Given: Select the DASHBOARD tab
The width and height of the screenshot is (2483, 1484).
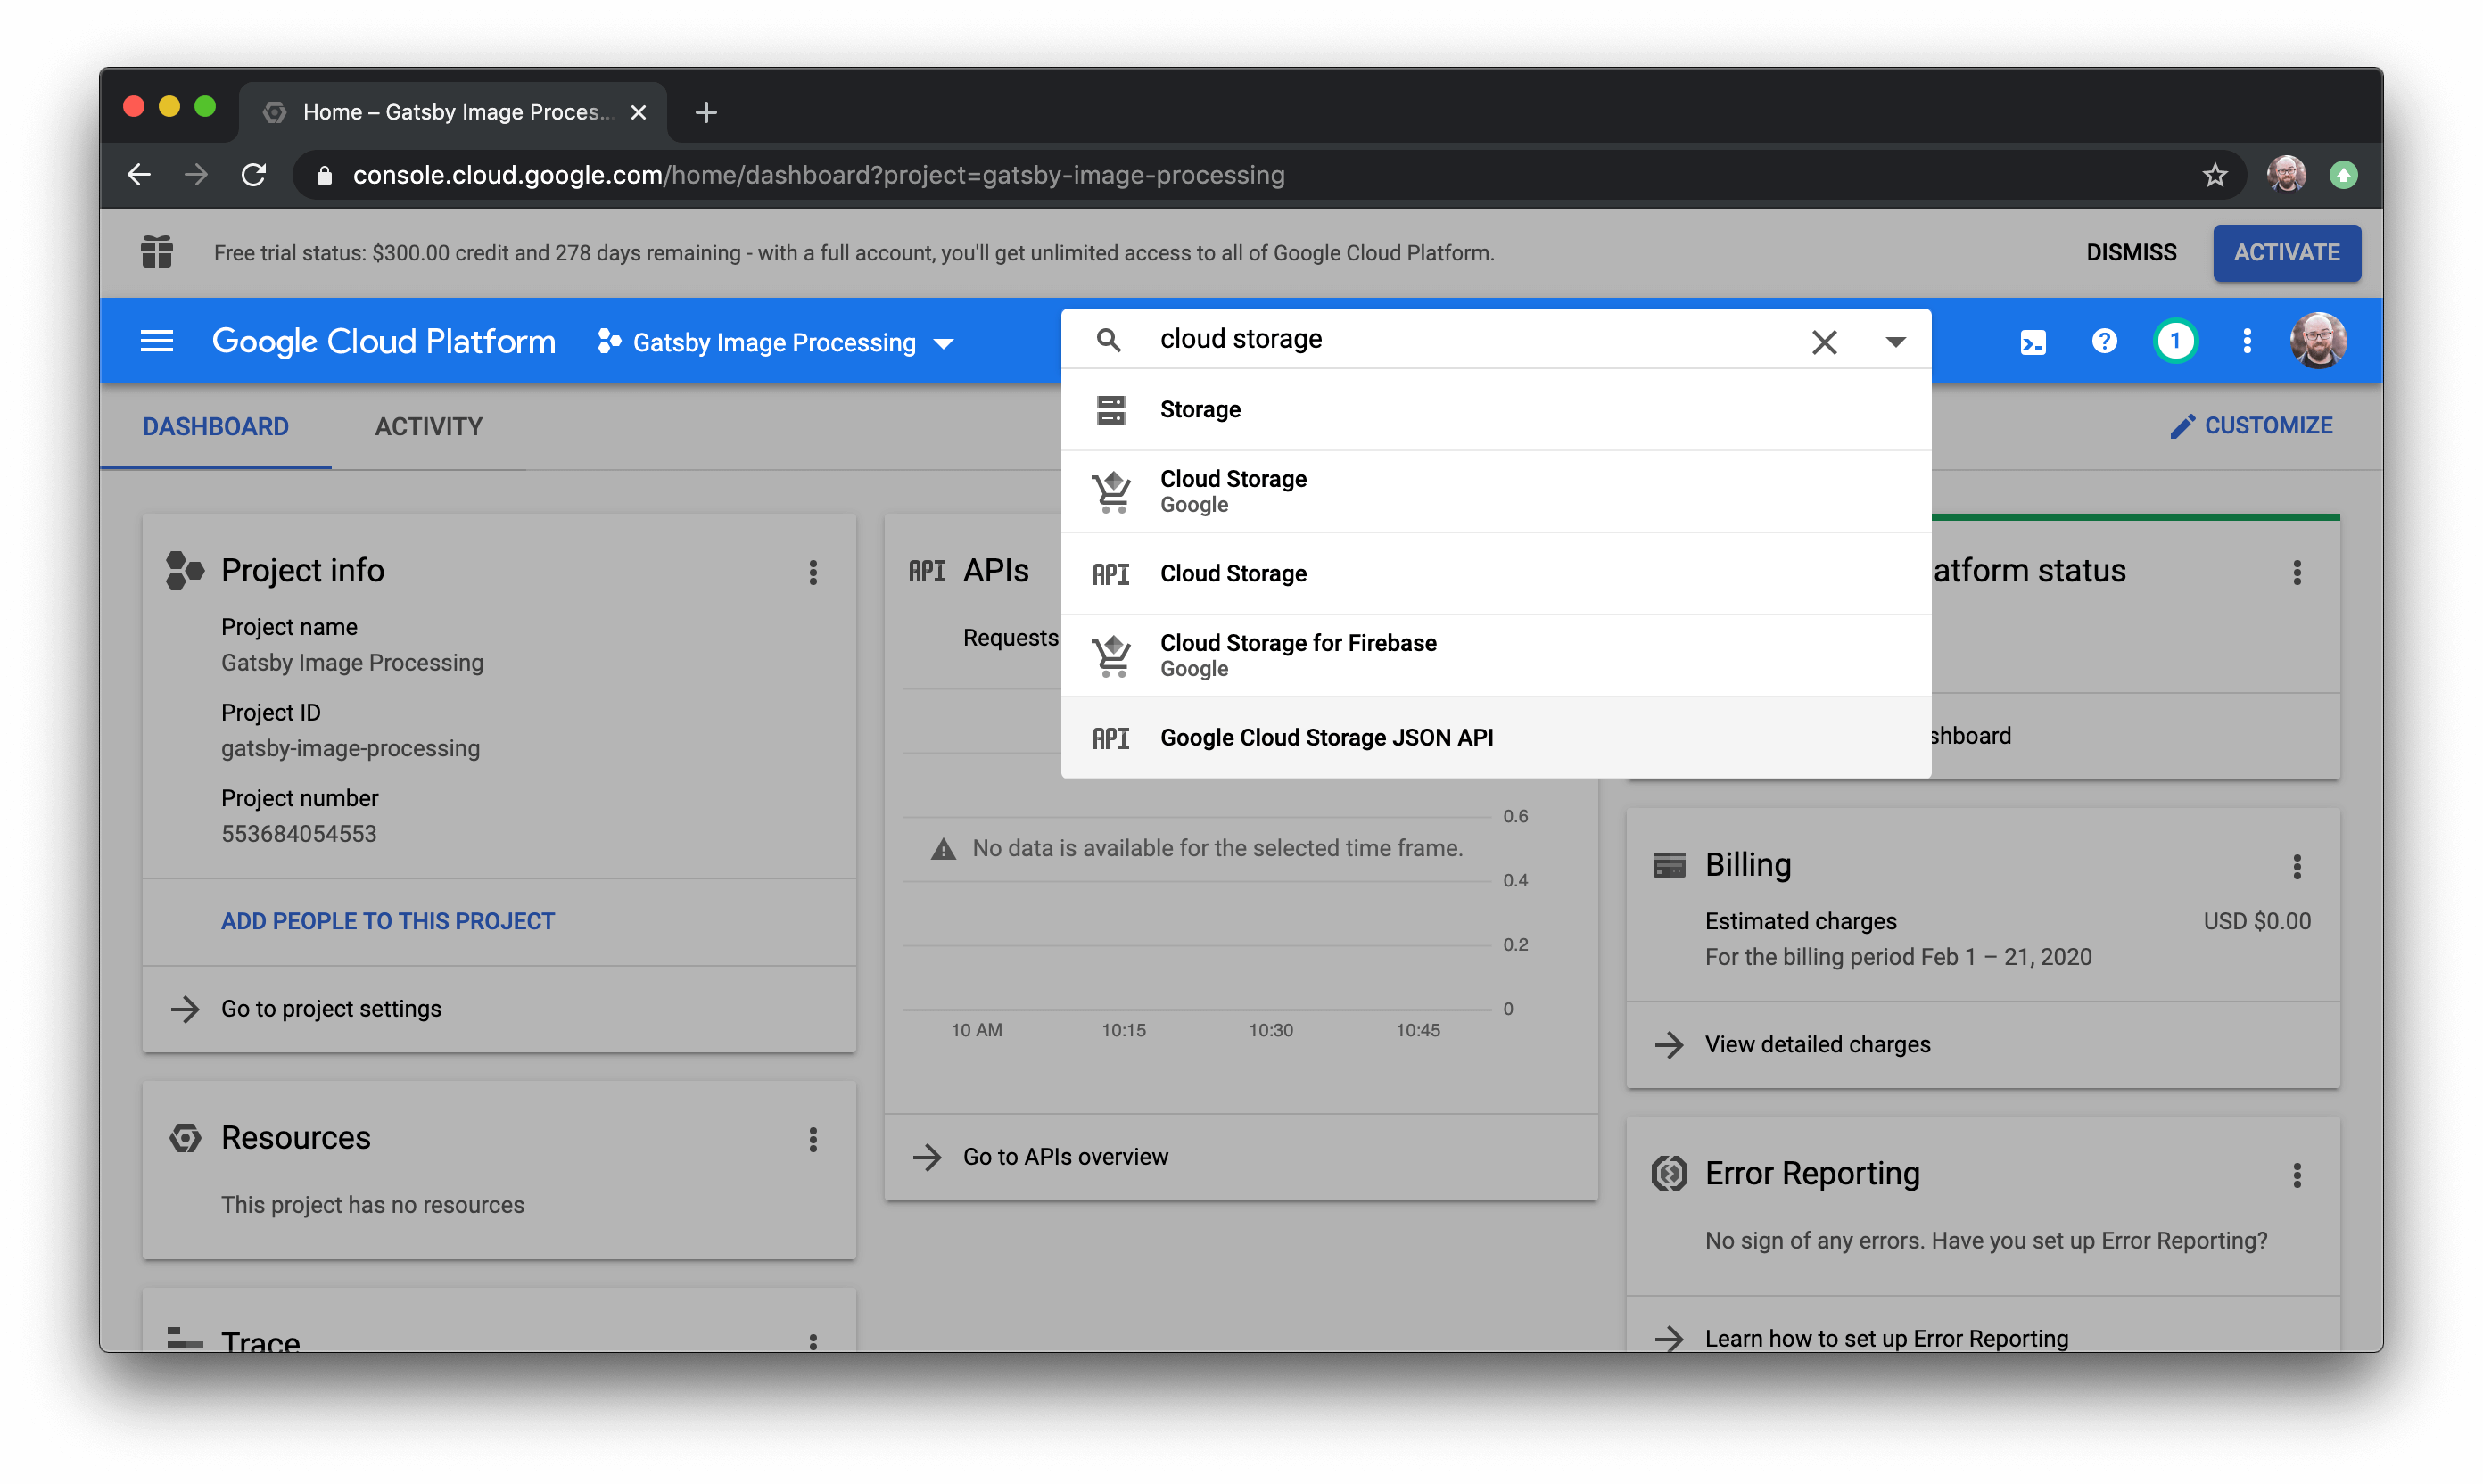Looking at the screenshot, I should 215,426.
